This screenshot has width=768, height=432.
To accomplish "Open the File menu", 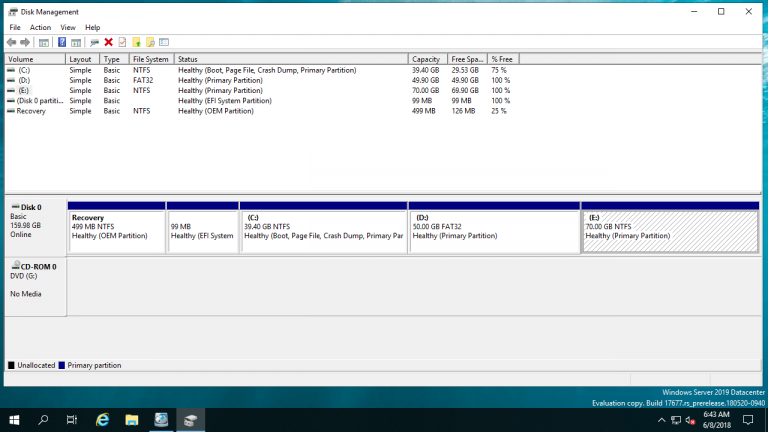I will tap(15, 27).
